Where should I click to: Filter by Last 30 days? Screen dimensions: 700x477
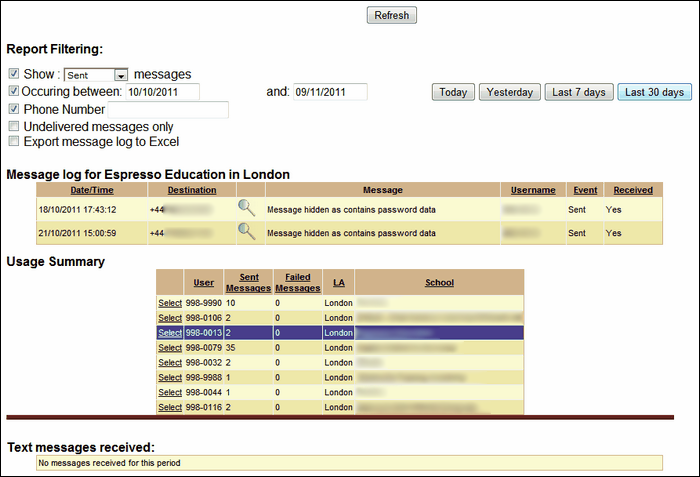click(x=654, y=92)
